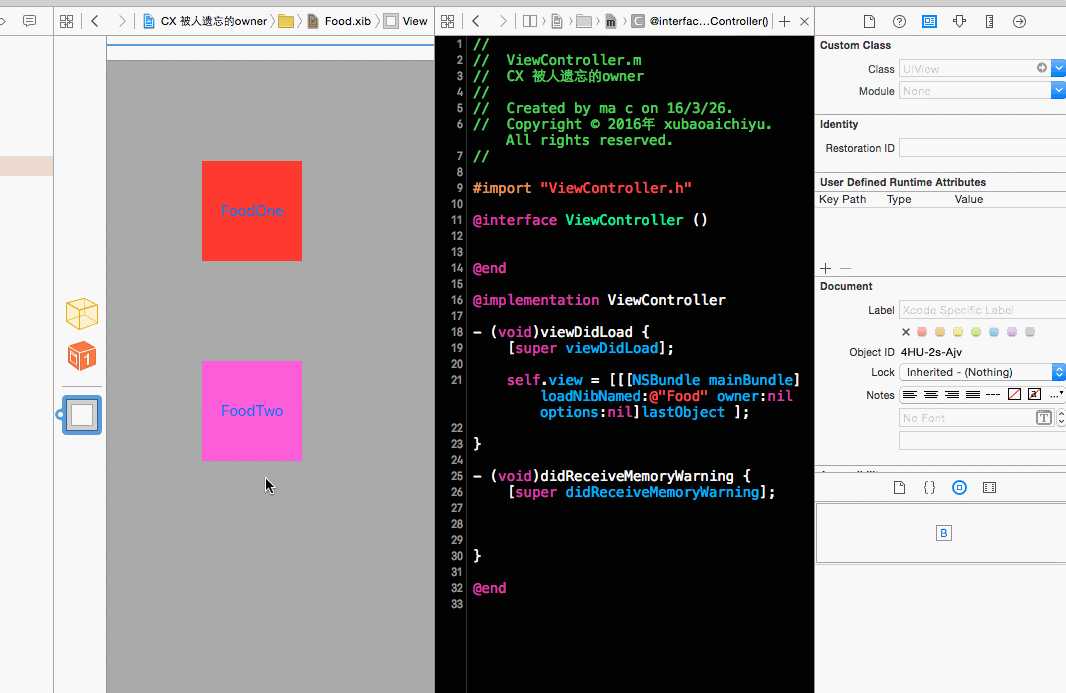
Task: Align notes text right
Action: point(952,394)
